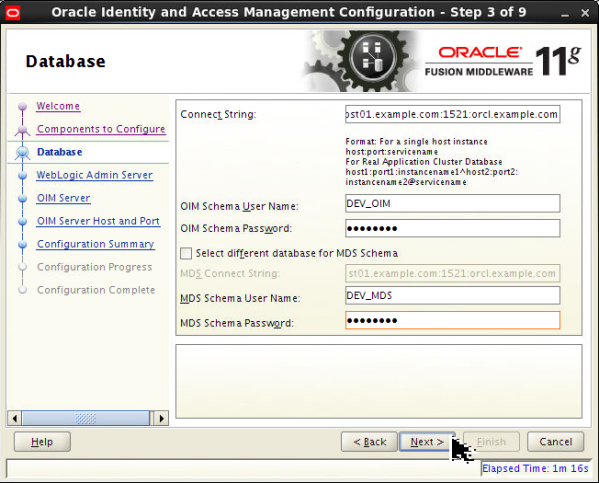This screenshot has height=483, width=599.
Task: Click the sidebar horizontal scrollbar thumb
Action: 86,418
